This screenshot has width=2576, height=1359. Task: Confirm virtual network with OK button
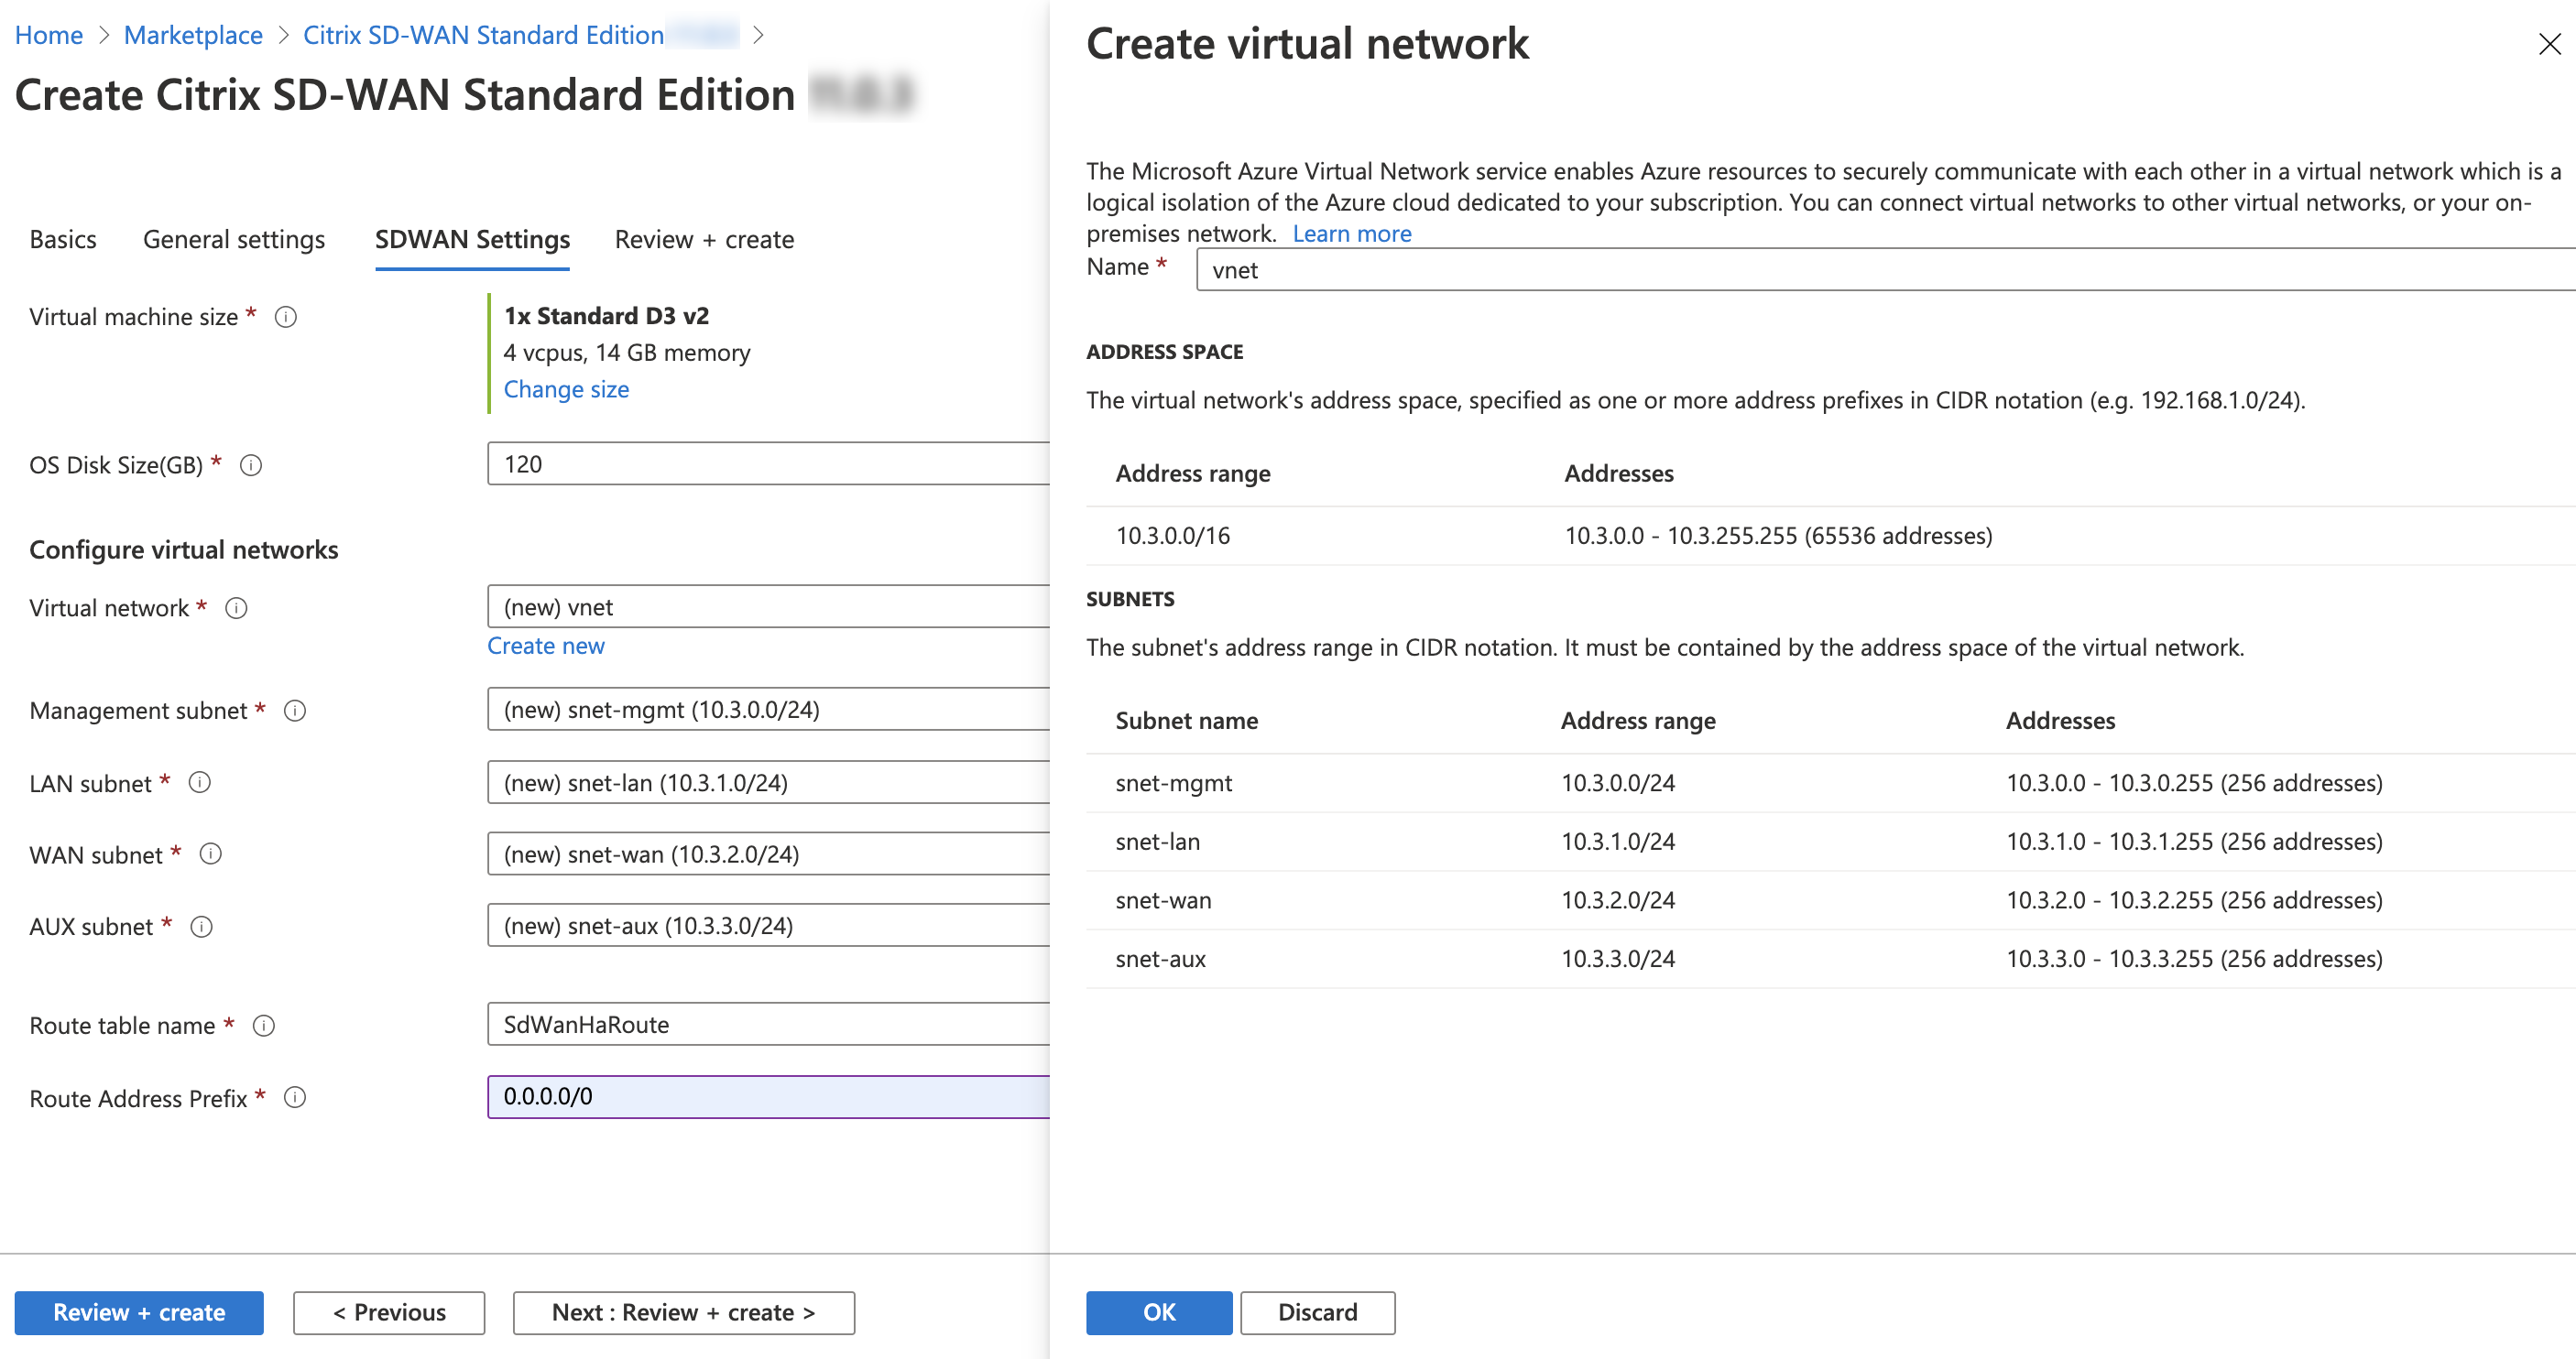click(x=1159, y=1313)
